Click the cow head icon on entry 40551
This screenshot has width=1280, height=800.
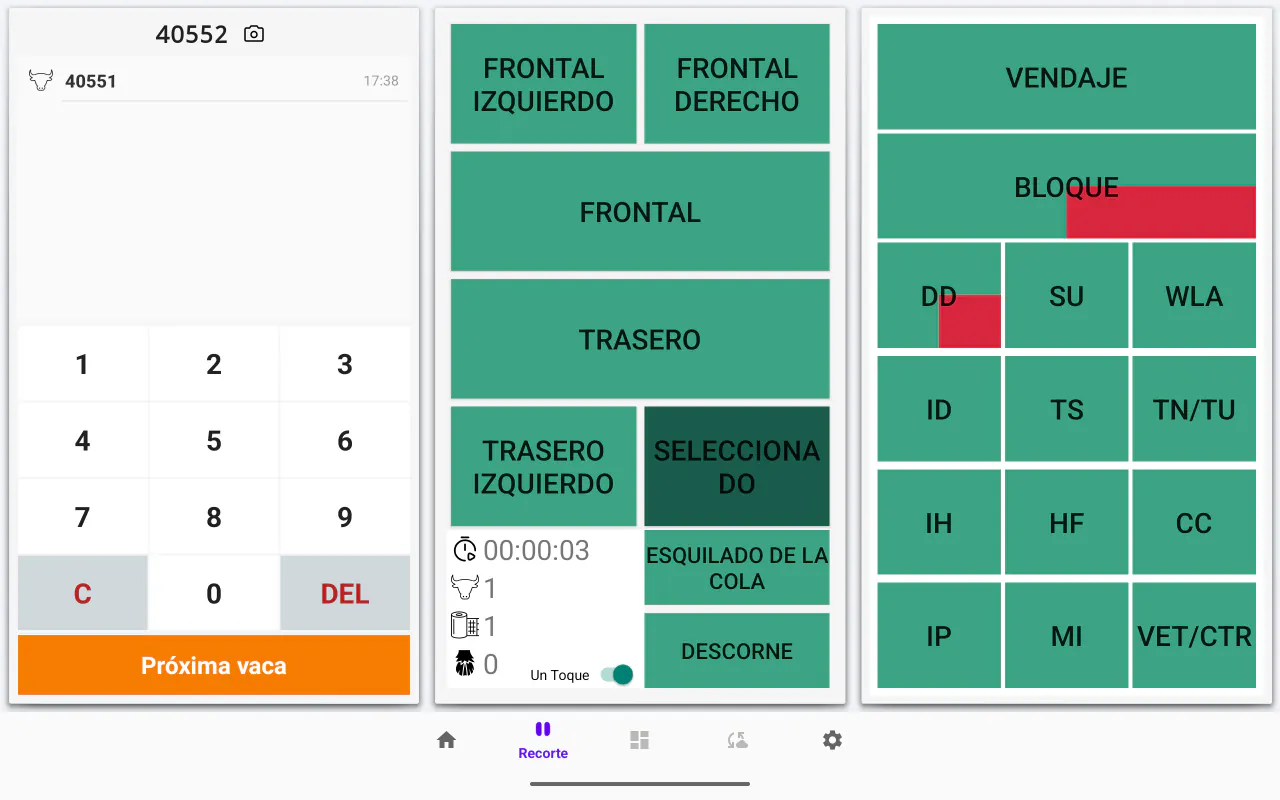coord(41,80)
